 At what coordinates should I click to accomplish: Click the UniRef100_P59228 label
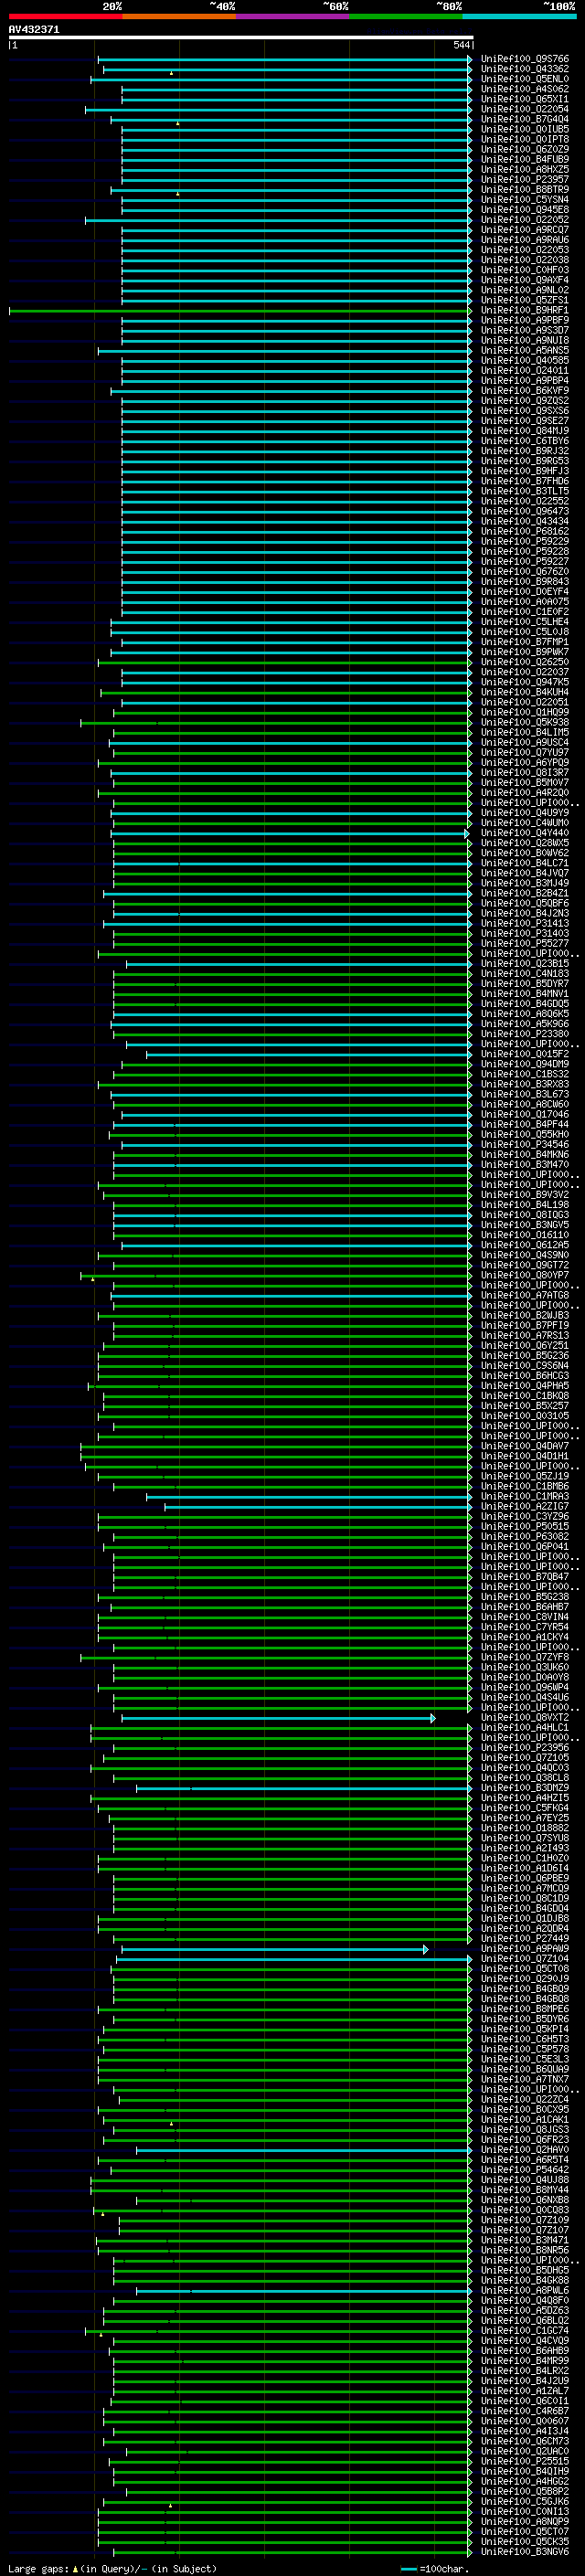point(525,552)
